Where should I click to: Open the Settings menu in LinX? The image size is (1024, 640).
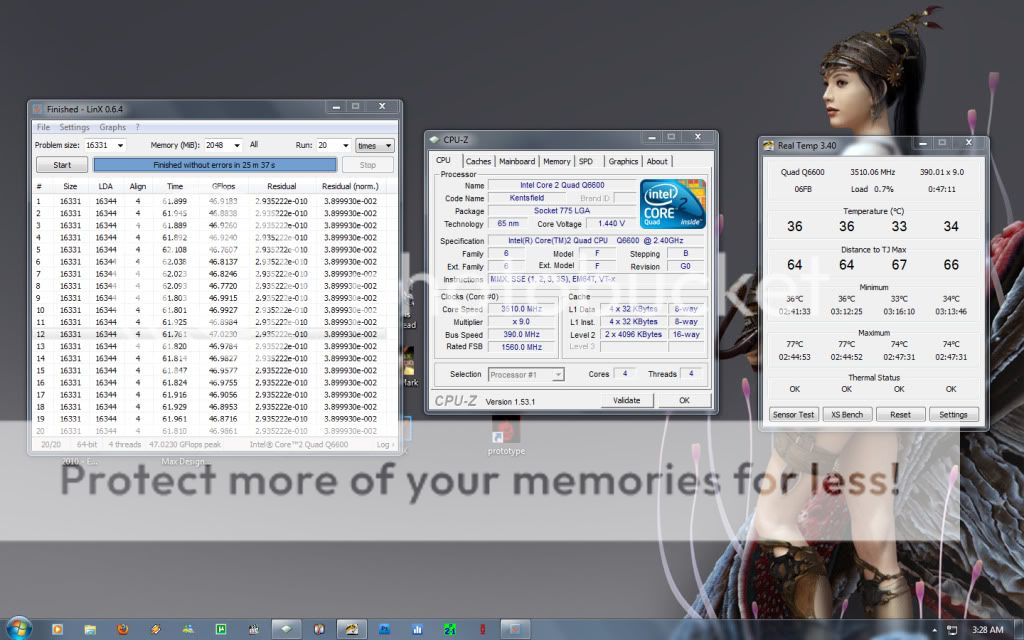pos(74,127)
